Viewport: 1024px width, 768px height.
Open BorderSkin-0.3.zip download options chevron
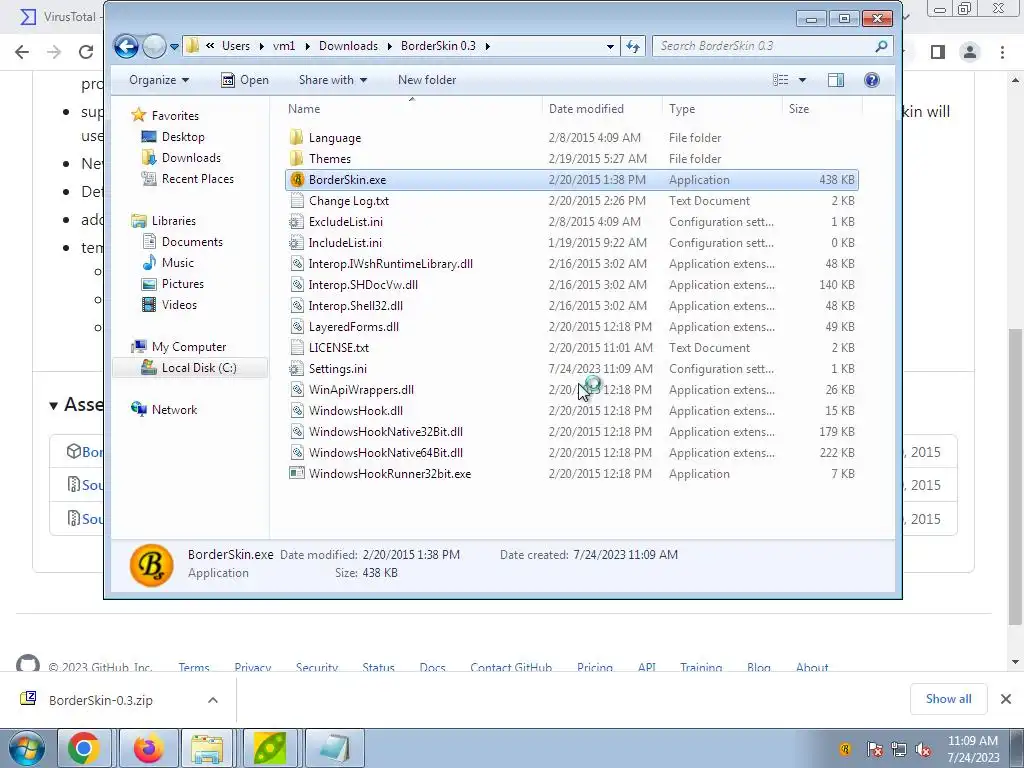(213, 700)
